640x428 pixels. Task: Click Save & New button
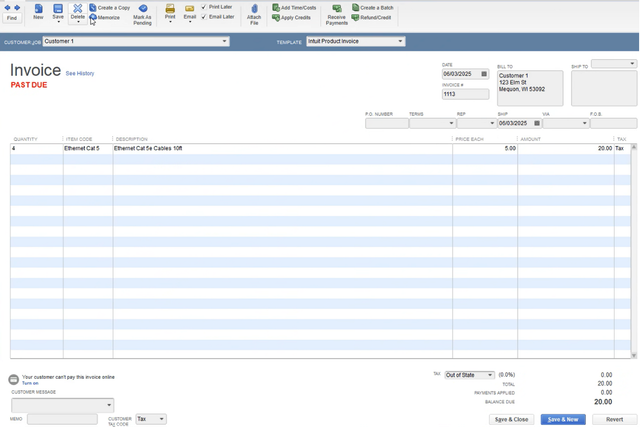click(x=563, y=419)
